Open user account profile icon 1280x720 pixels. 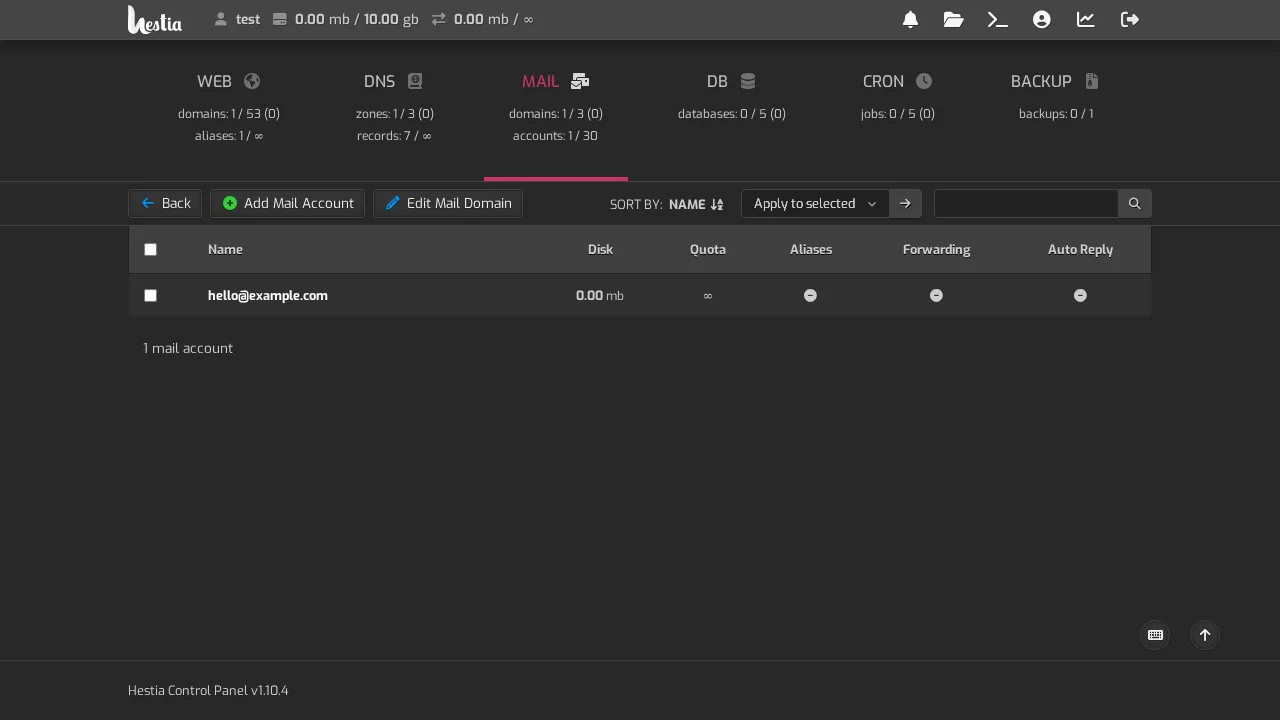click(x=1042, y=19)
